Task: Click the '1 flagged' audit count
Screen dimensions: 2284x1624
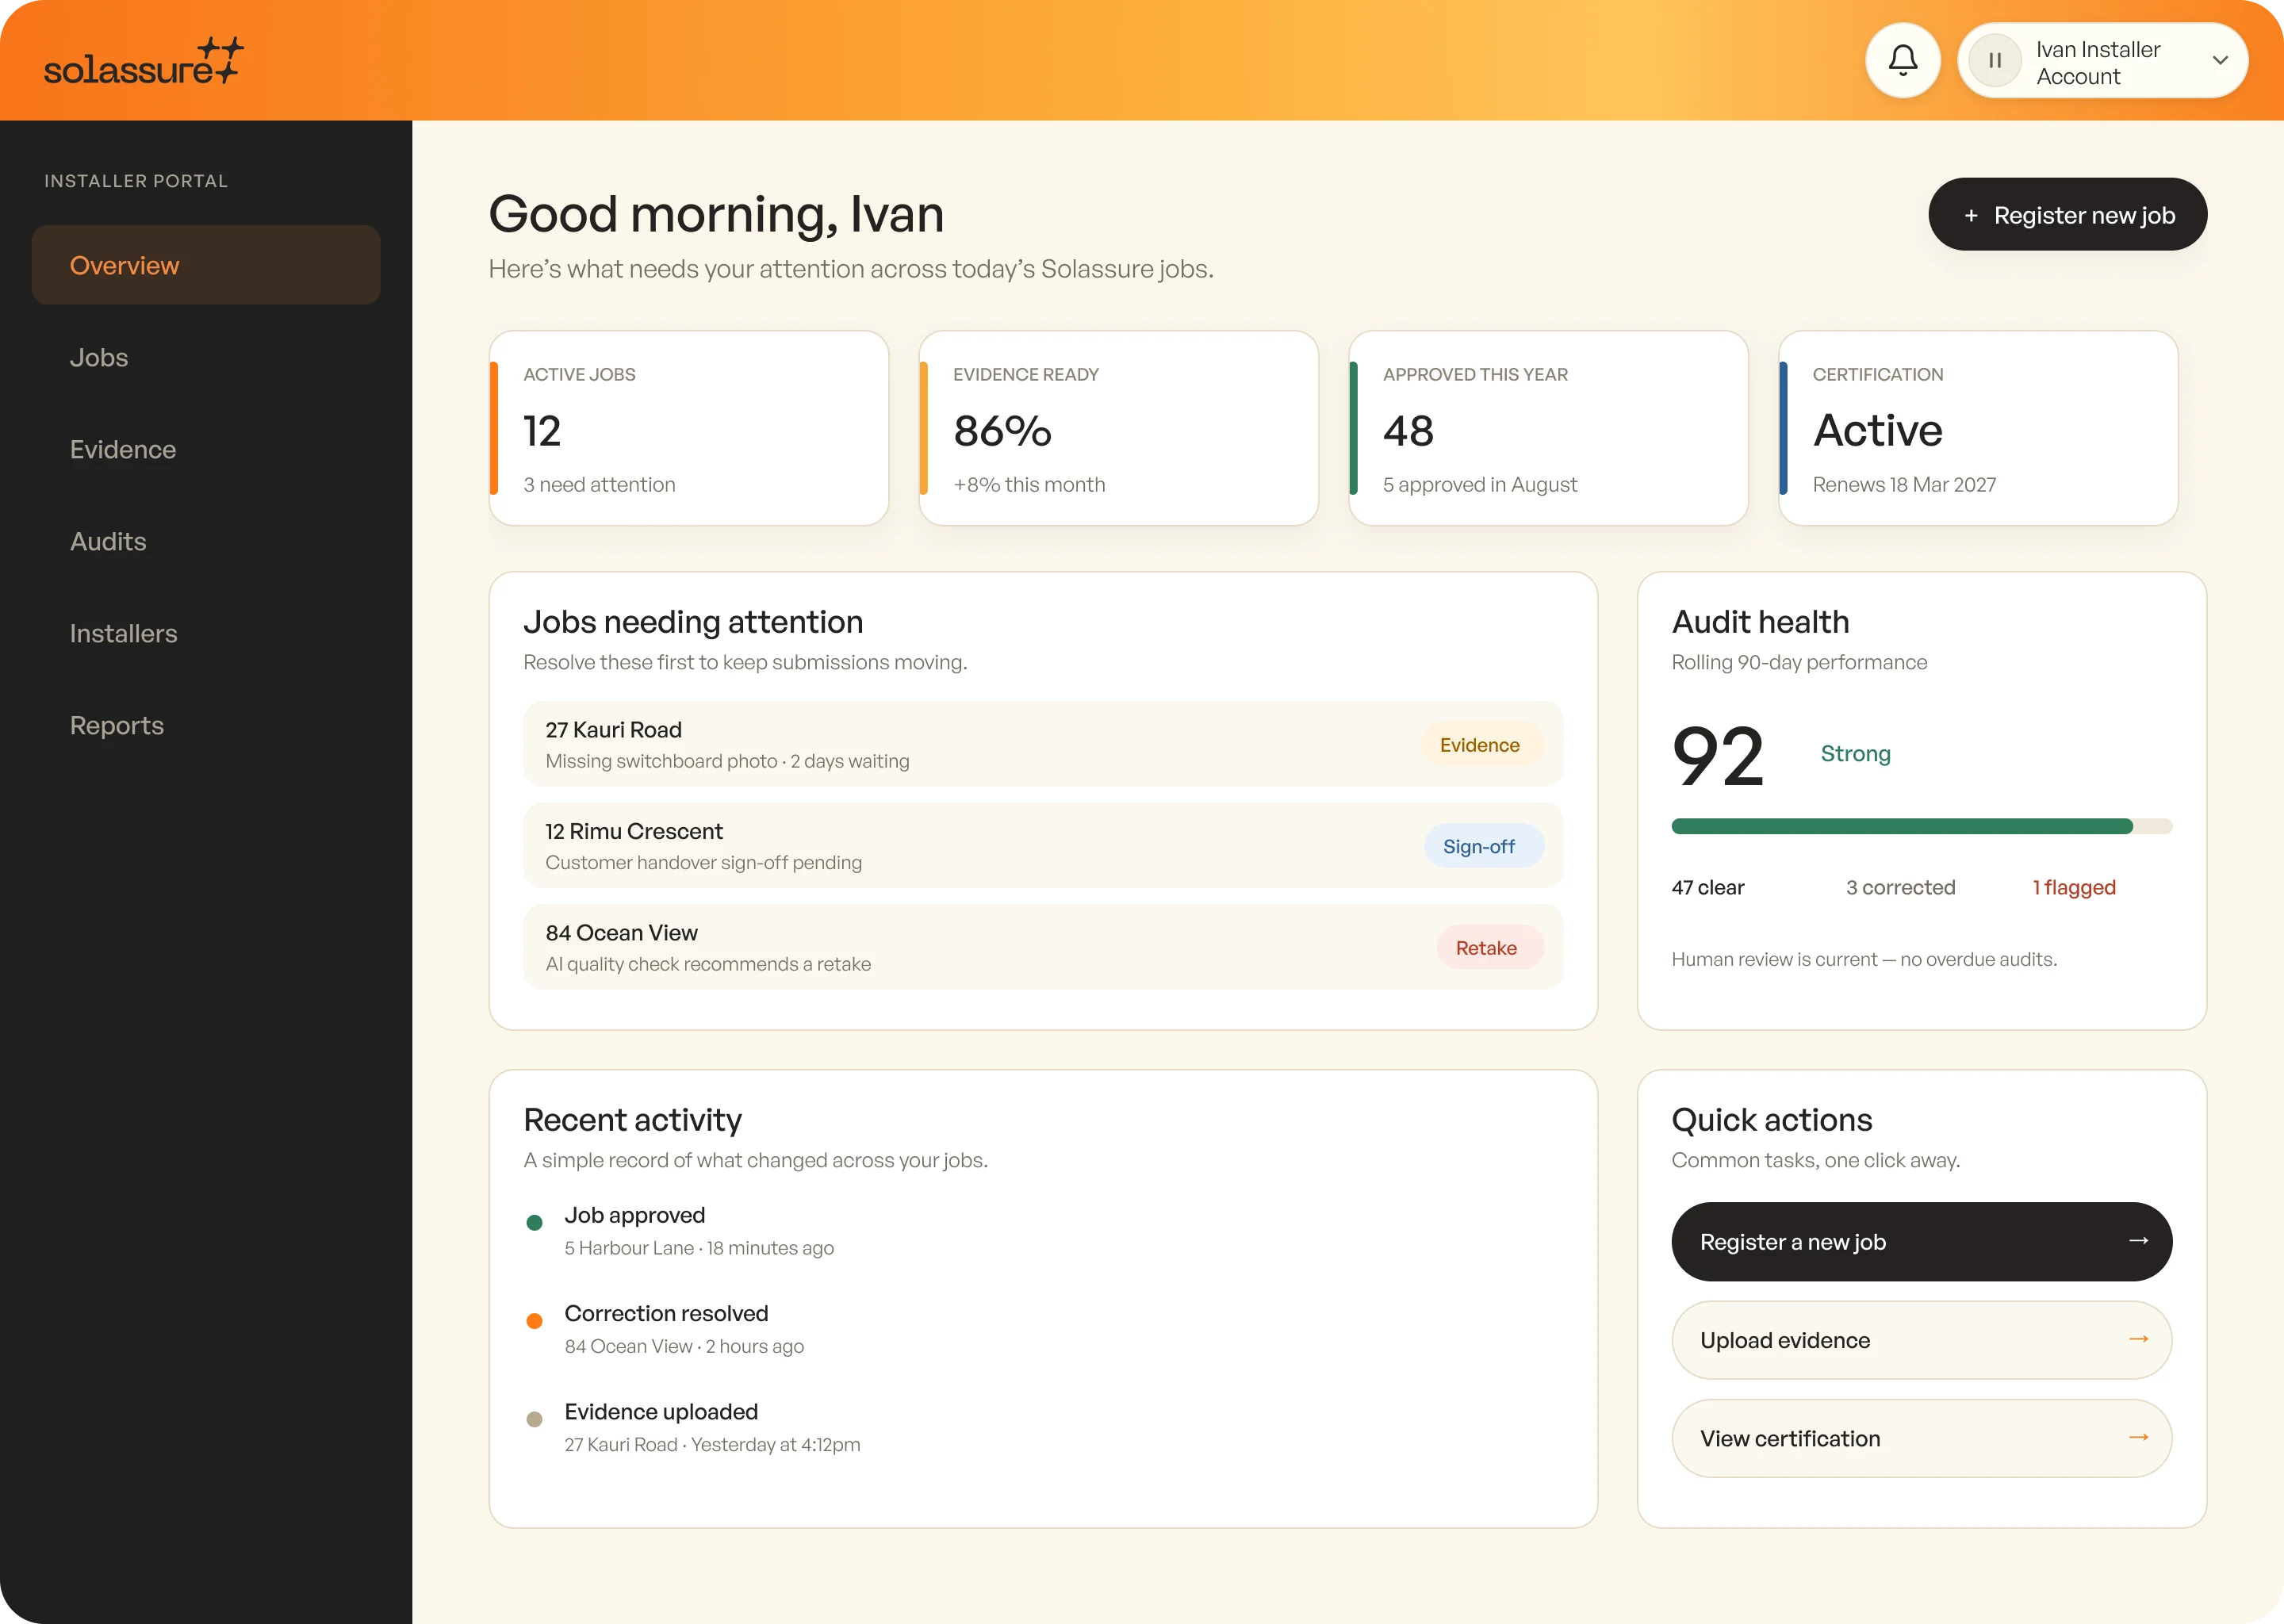Action: click(2074, 887)
